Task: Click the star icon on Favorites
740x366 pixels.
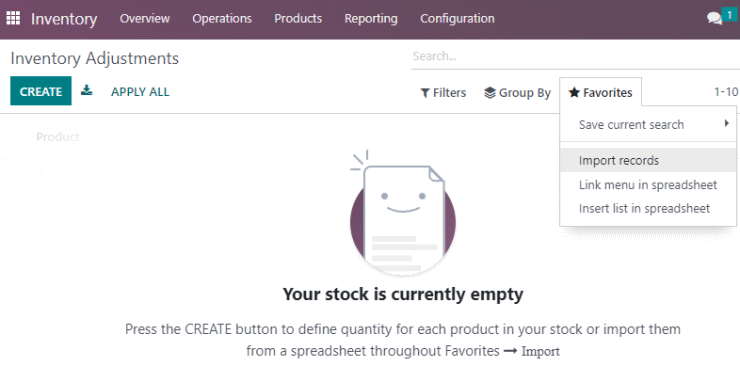Action: (x=574, y=92)
